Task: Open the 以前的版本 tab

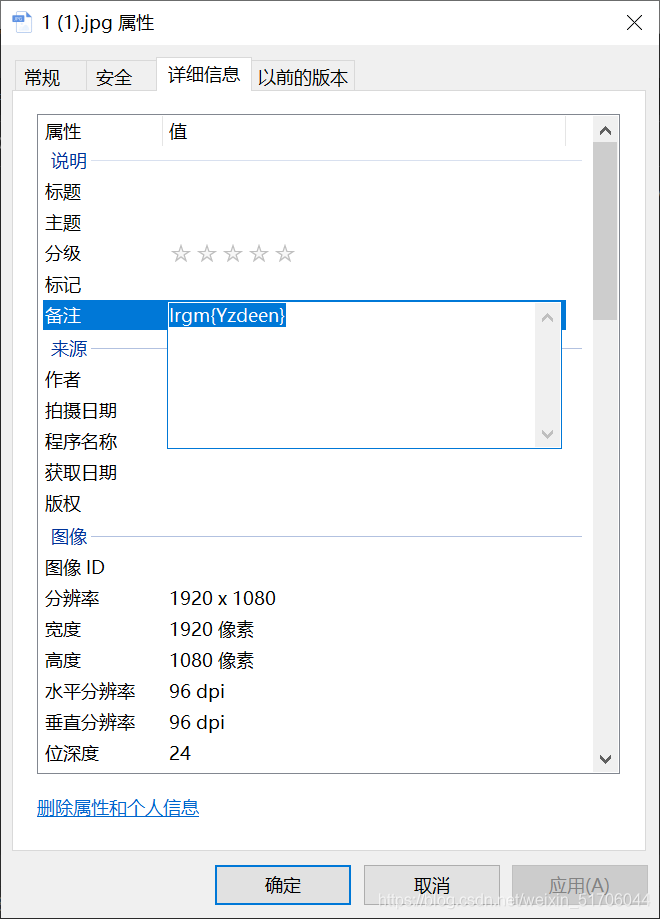Action: point(303,77)
